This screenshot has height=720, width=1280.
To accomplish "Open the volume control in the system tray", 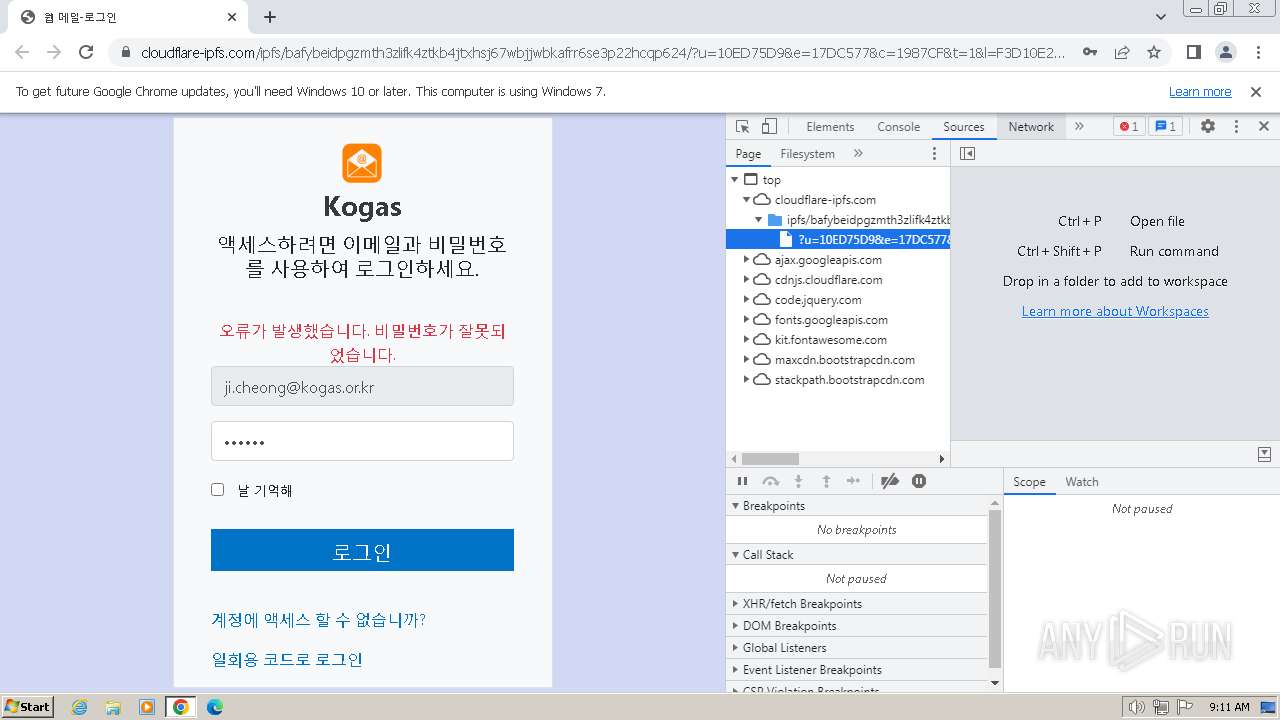I will pos(1136,707).
